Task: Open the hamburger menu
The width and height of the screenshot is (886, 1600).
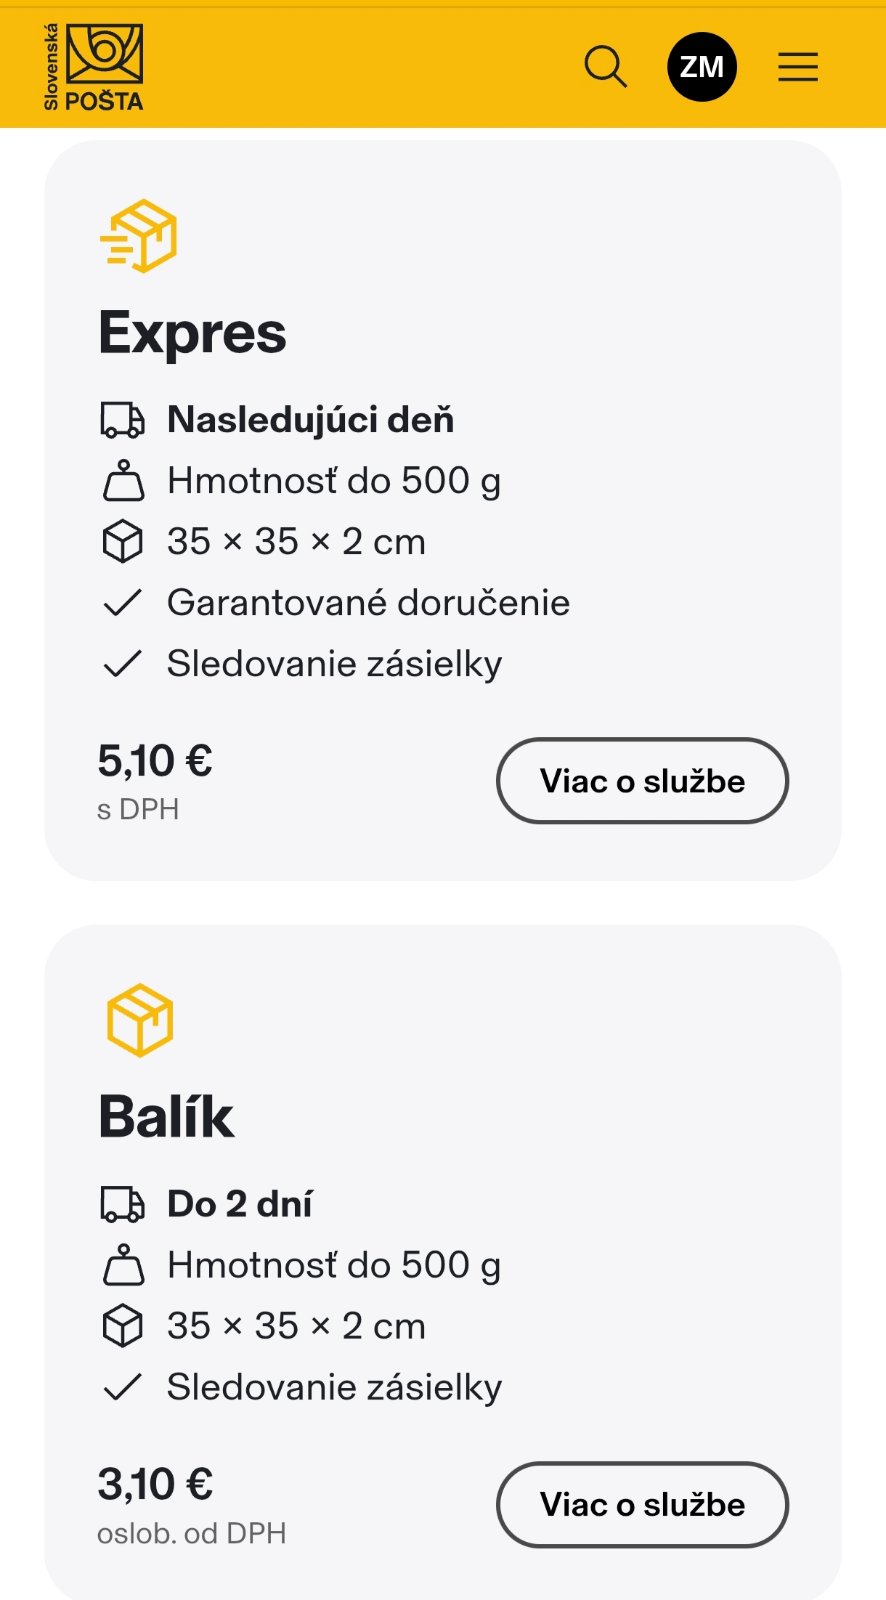Action: (x=798, y=67)
